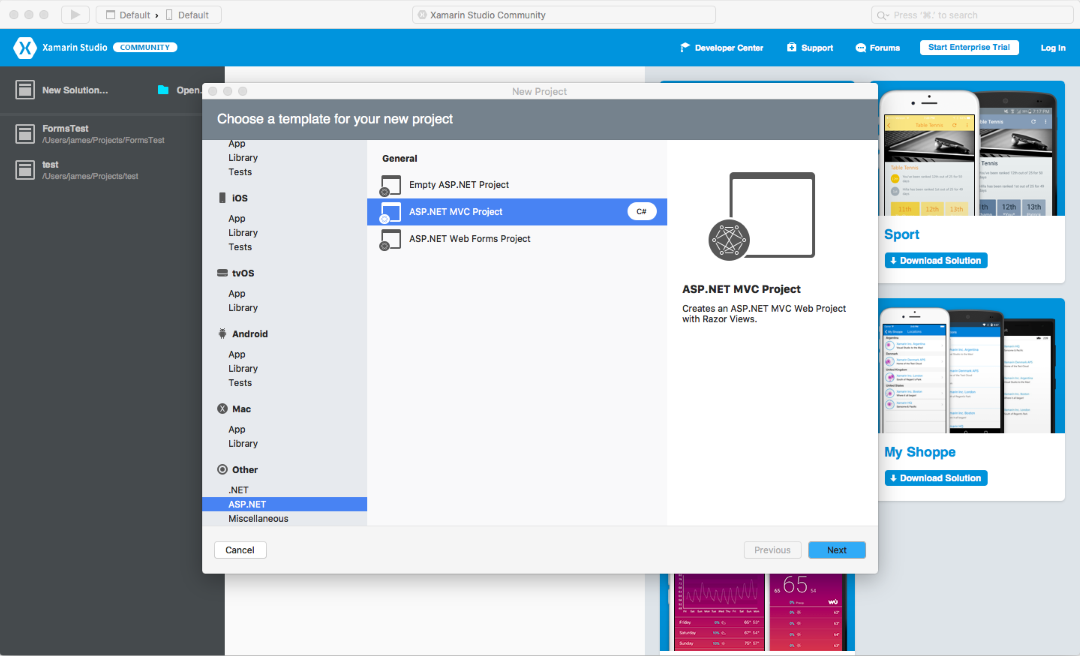Click the run/play button in toolbar
Viewport: 1080px width, 656px height.
point(75,14)
